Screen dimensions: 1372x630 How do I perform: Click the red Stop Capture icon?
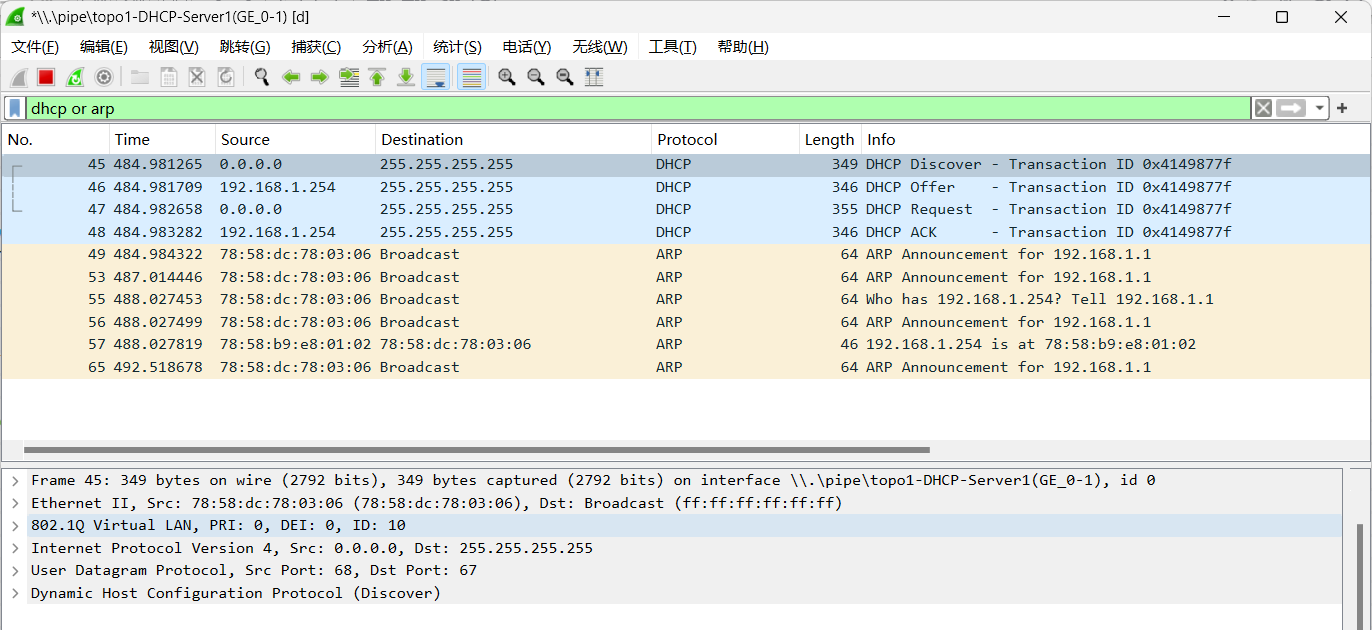44,77
